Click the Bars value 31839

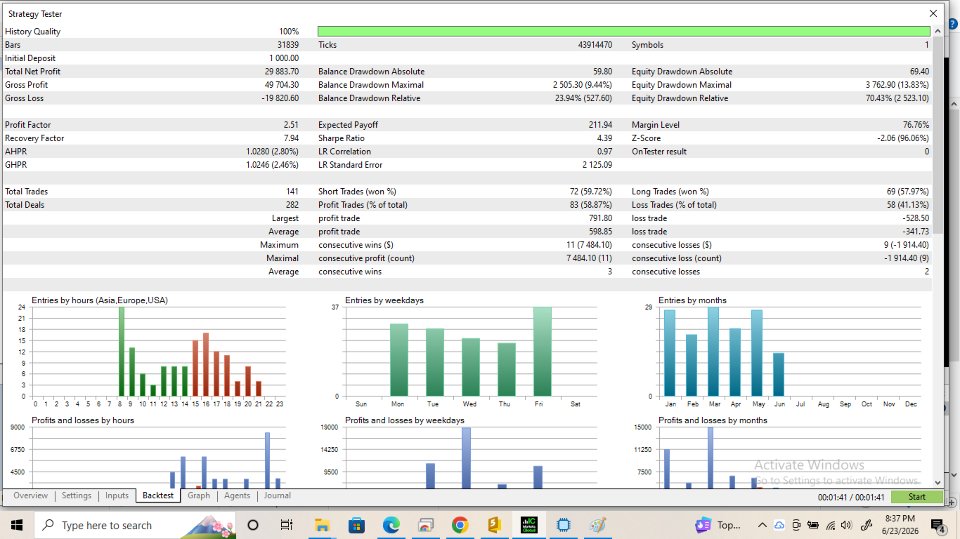pos(288,45)
